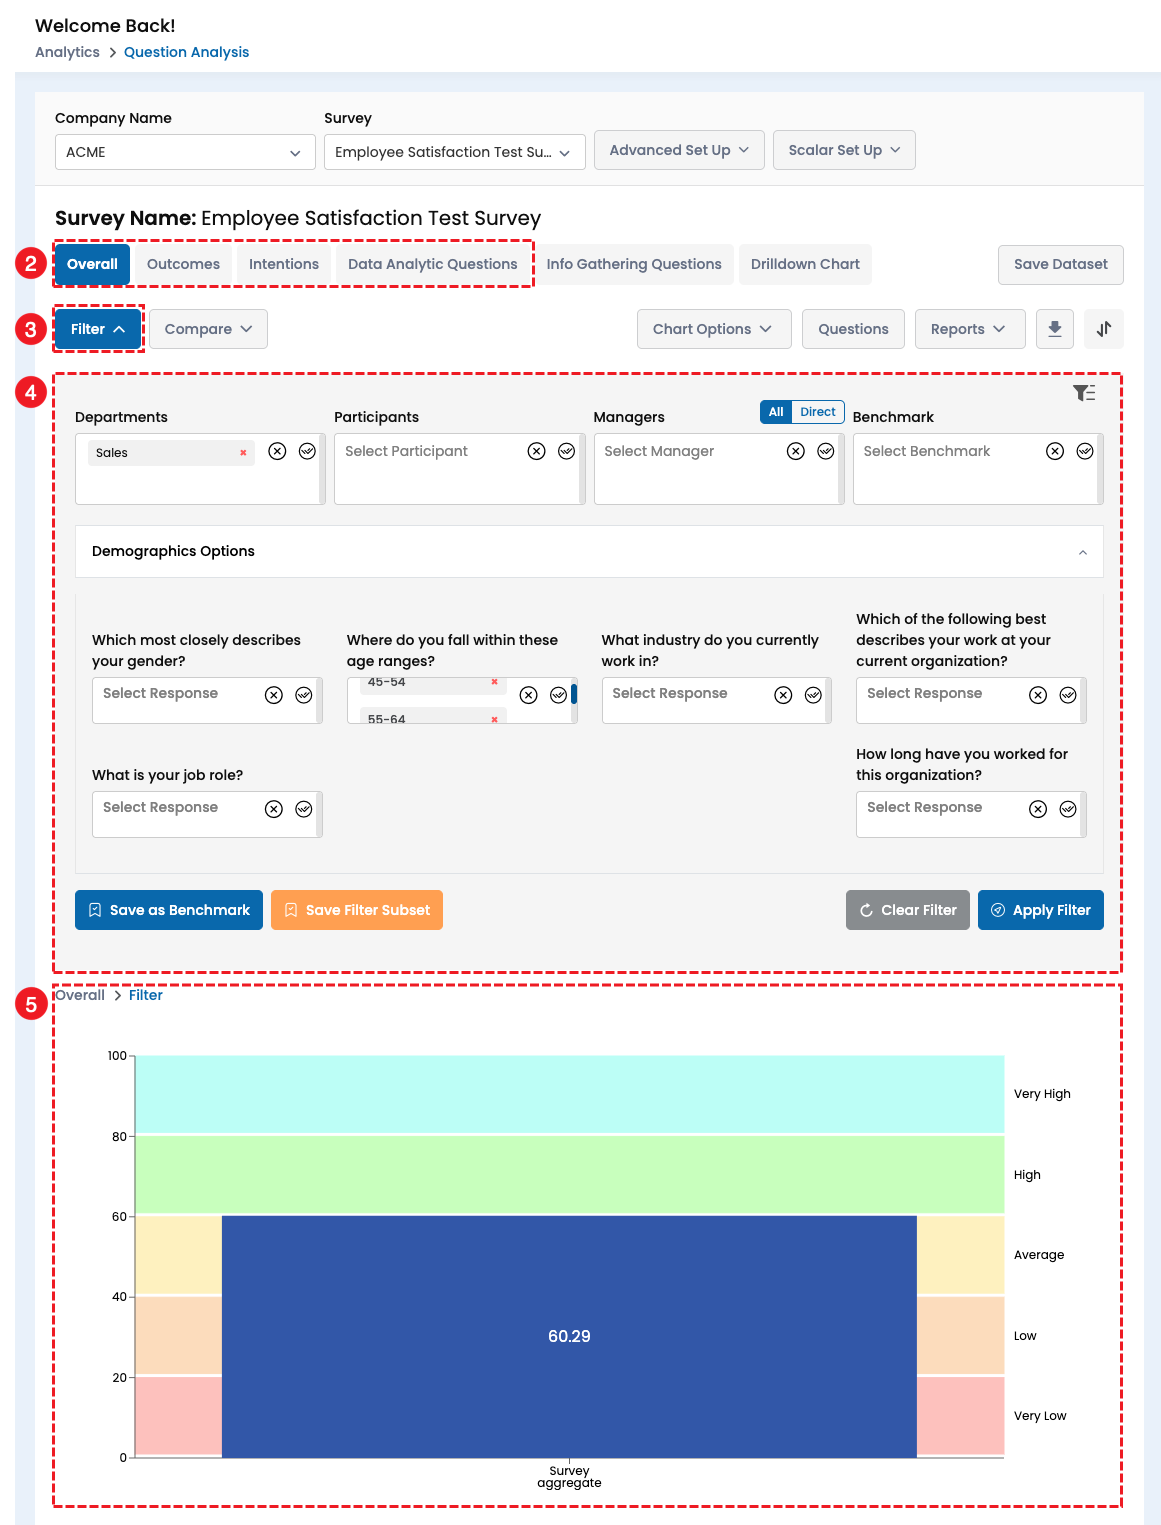Open Info Gathering Questions tab
Screen dimensions: 1161x1525
[x=634, y=264]
